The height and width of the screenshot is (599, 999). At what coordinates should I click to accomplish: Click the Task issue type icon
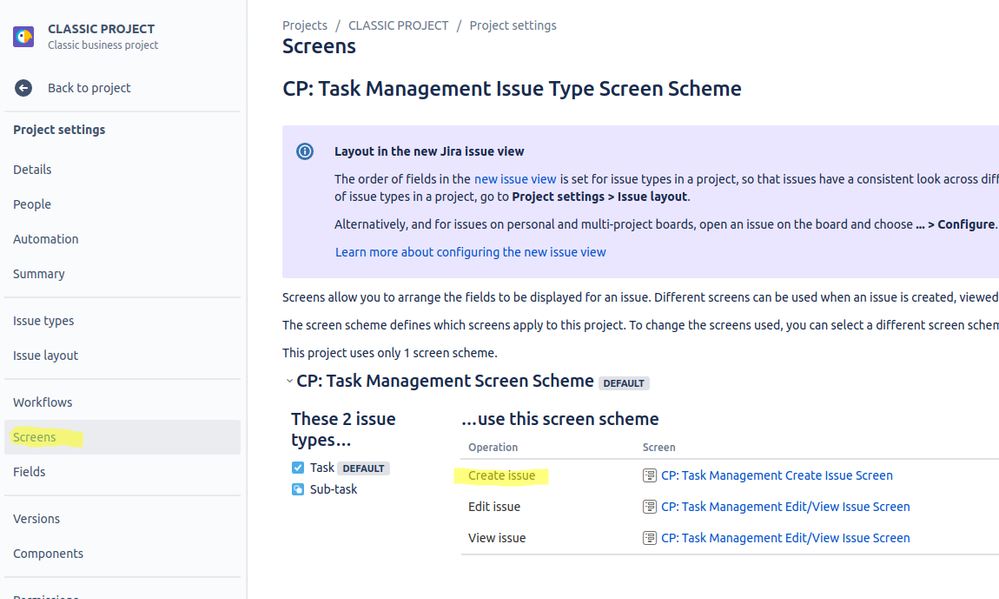pos(298,468)
